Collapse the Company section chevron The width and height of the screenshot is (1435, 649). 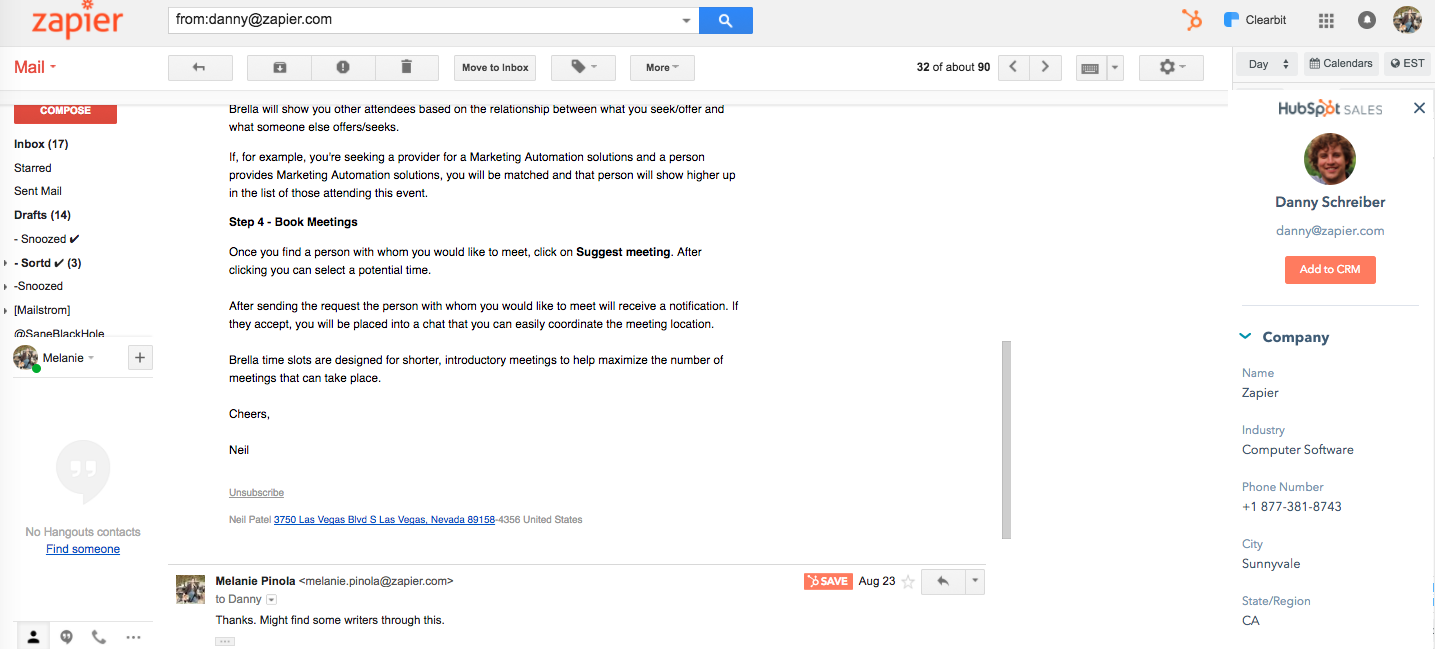[1246, 337]
